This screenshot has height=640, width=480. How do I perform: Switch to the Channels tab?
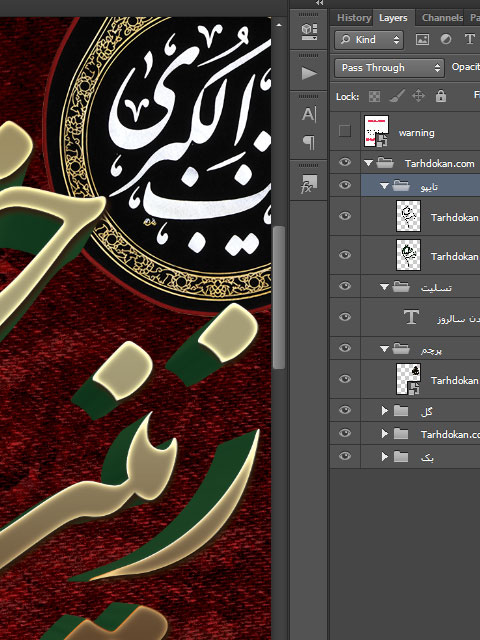point(442,18)
